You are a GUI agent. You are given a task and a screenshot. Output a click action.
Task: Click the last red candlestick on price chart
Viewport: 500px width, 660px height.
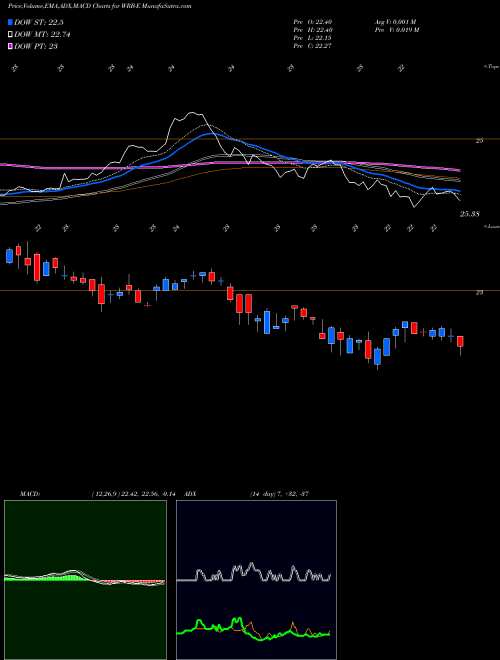(x=460, y=341)
